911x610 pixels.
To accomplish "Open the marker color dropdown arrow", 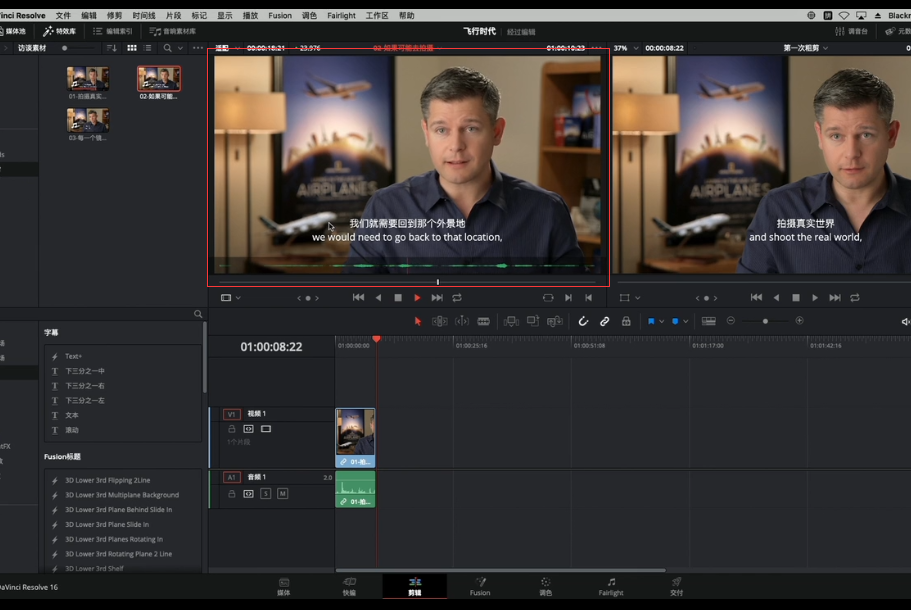I will point(686,321).
